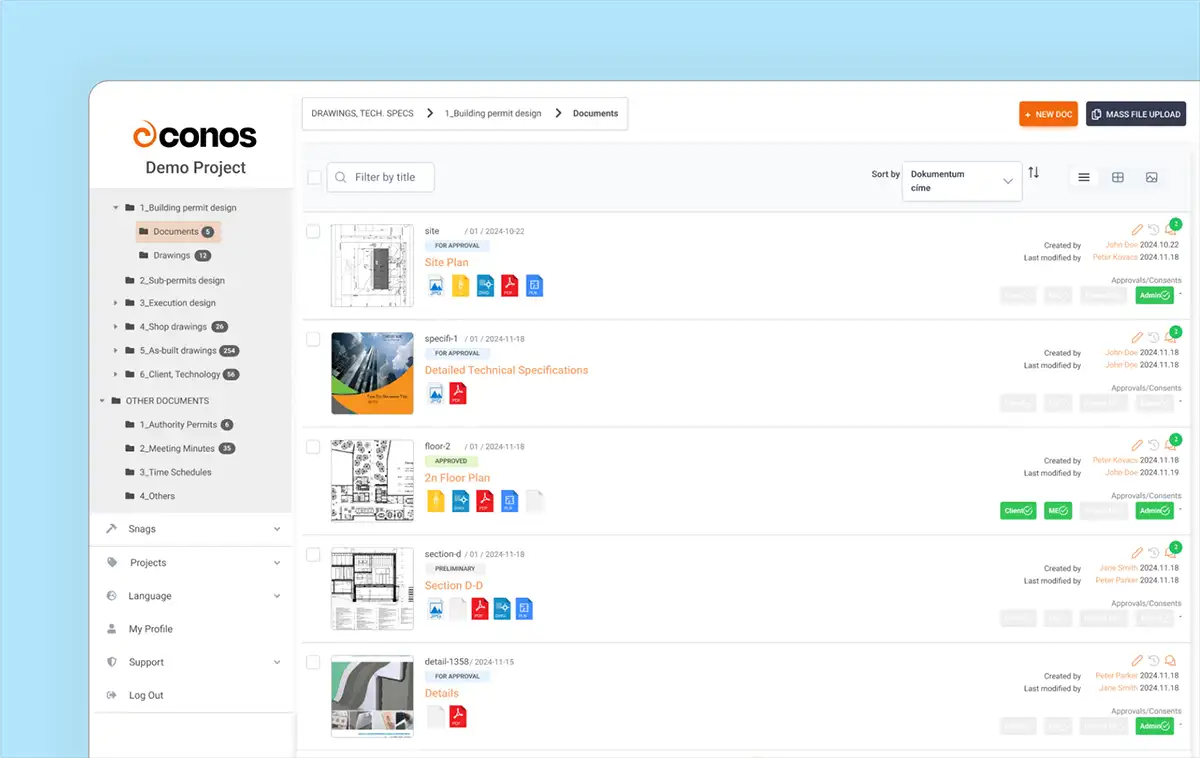Switch to list view
This screenshot has height=758, width=1200.
pyautogui.click(x=1084, y=177)
